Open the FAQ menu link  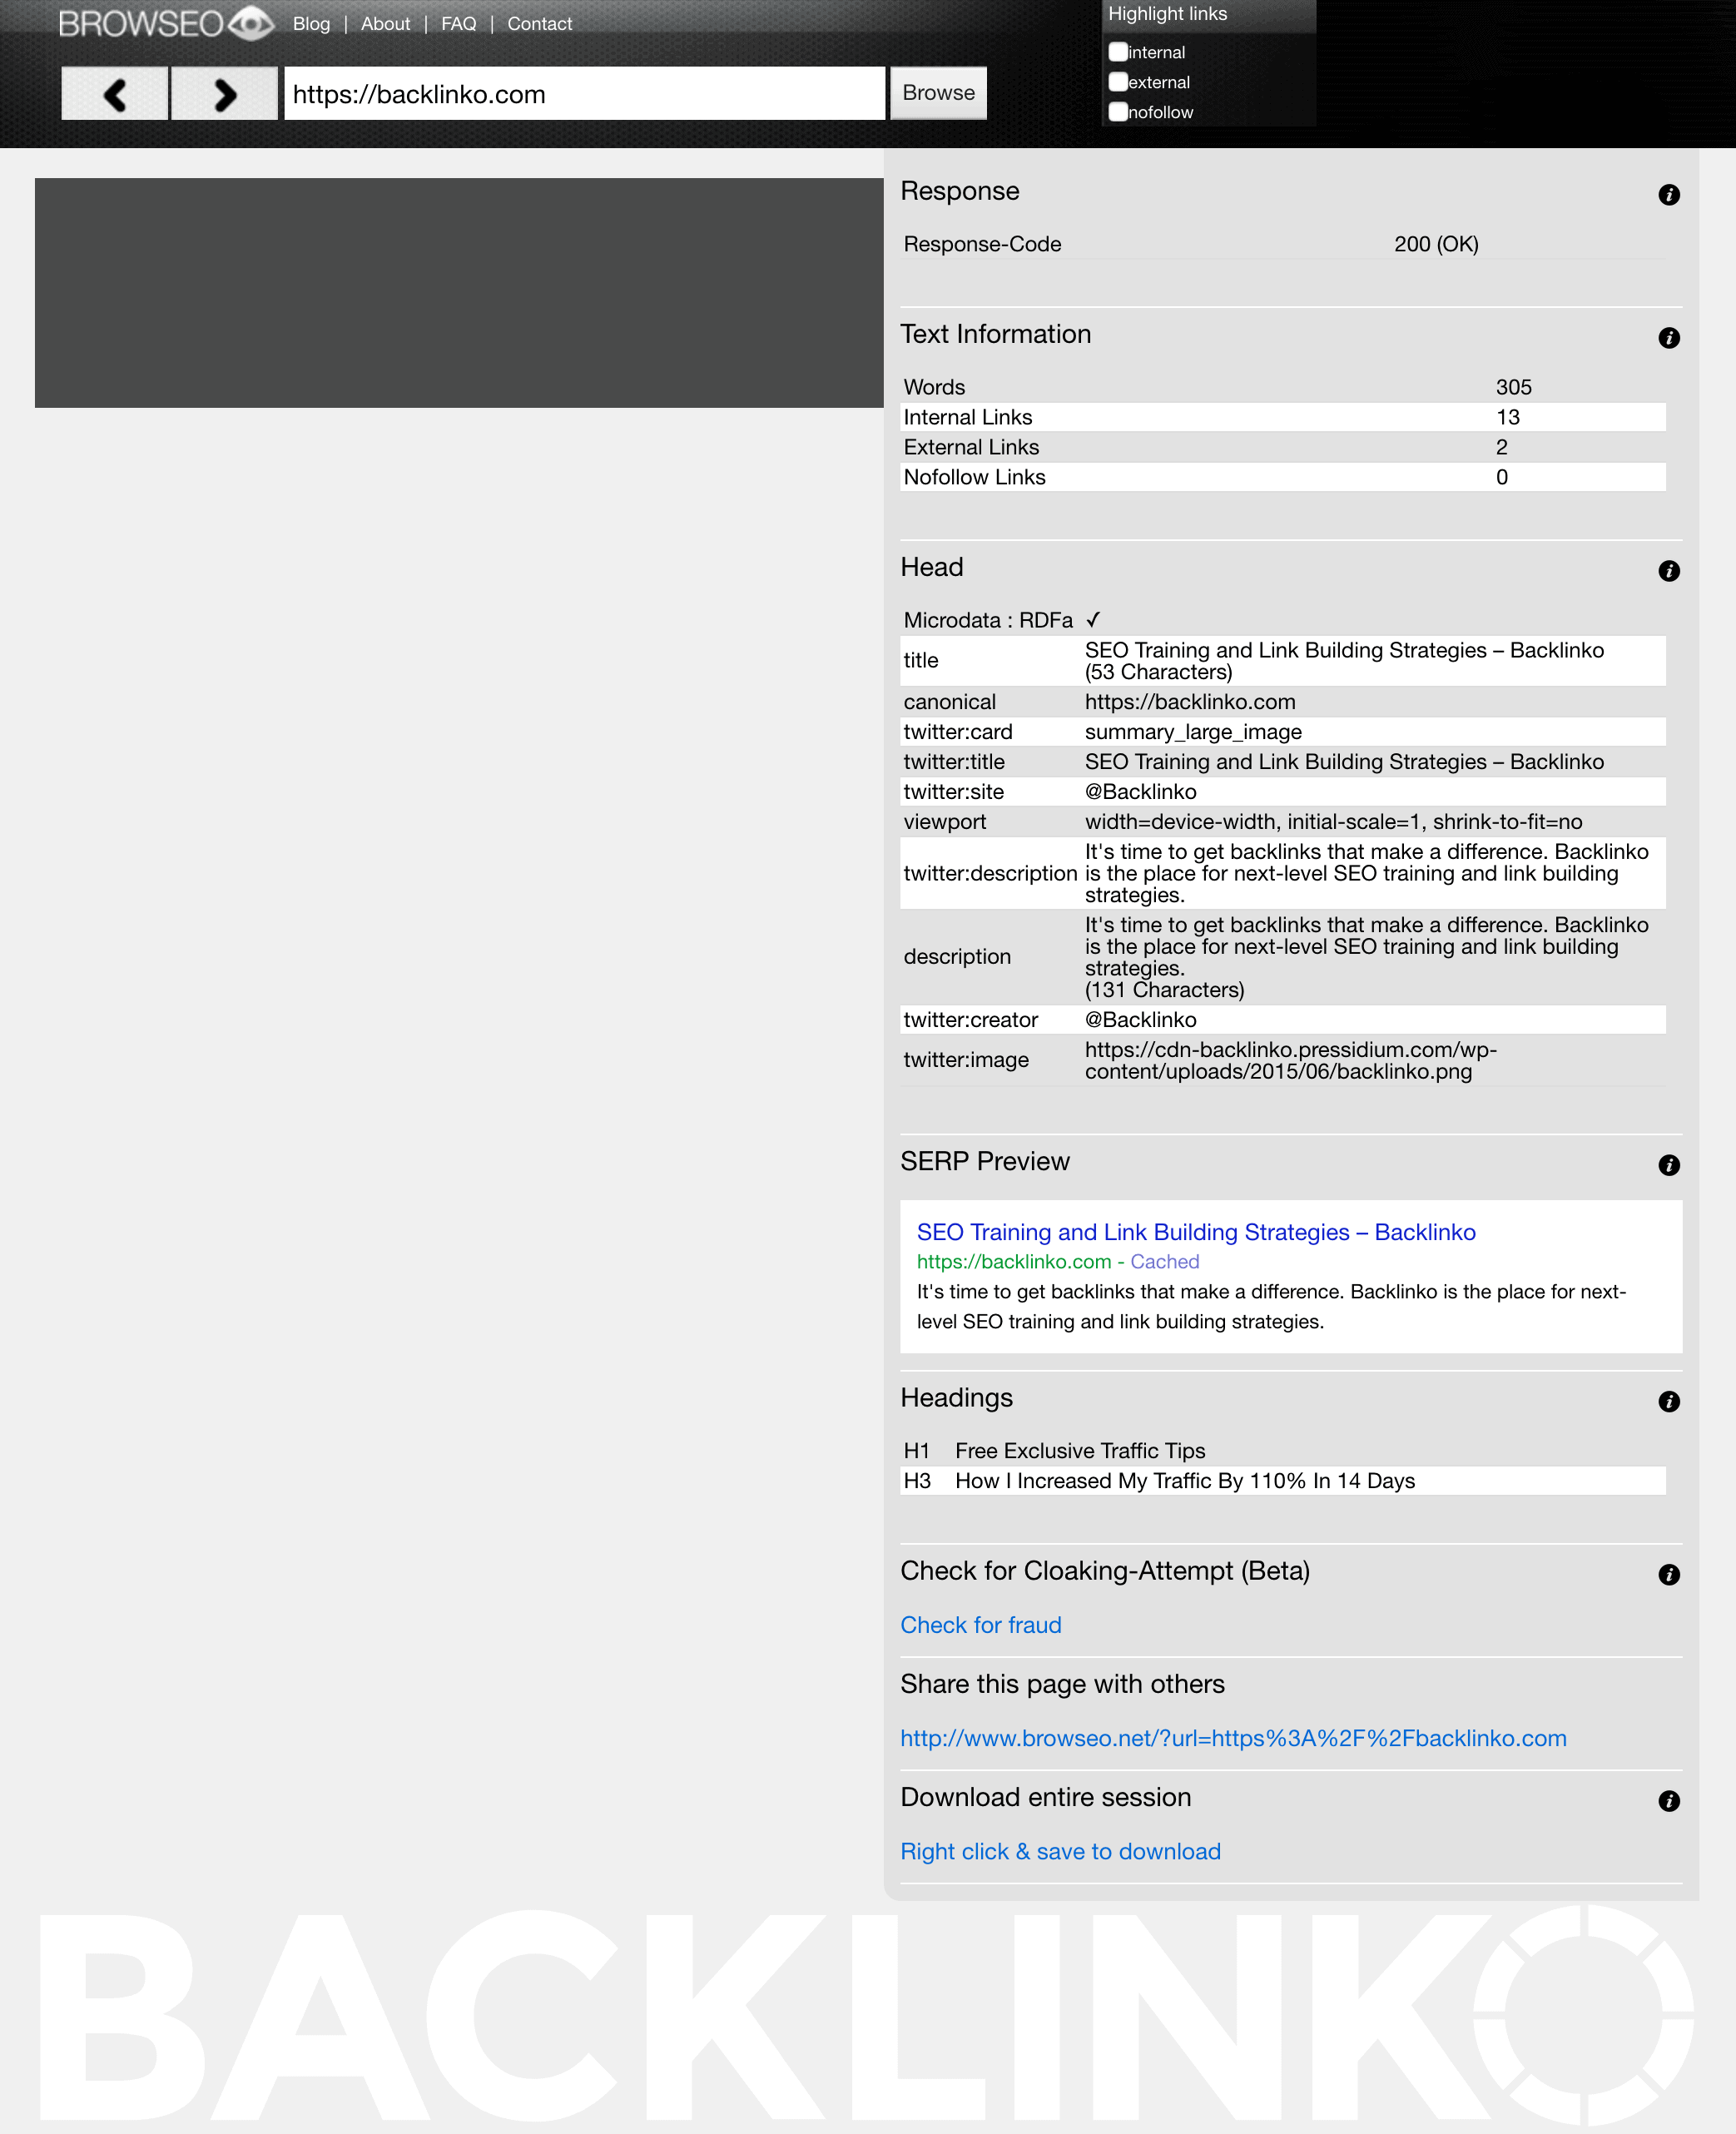tap(458, 24)
